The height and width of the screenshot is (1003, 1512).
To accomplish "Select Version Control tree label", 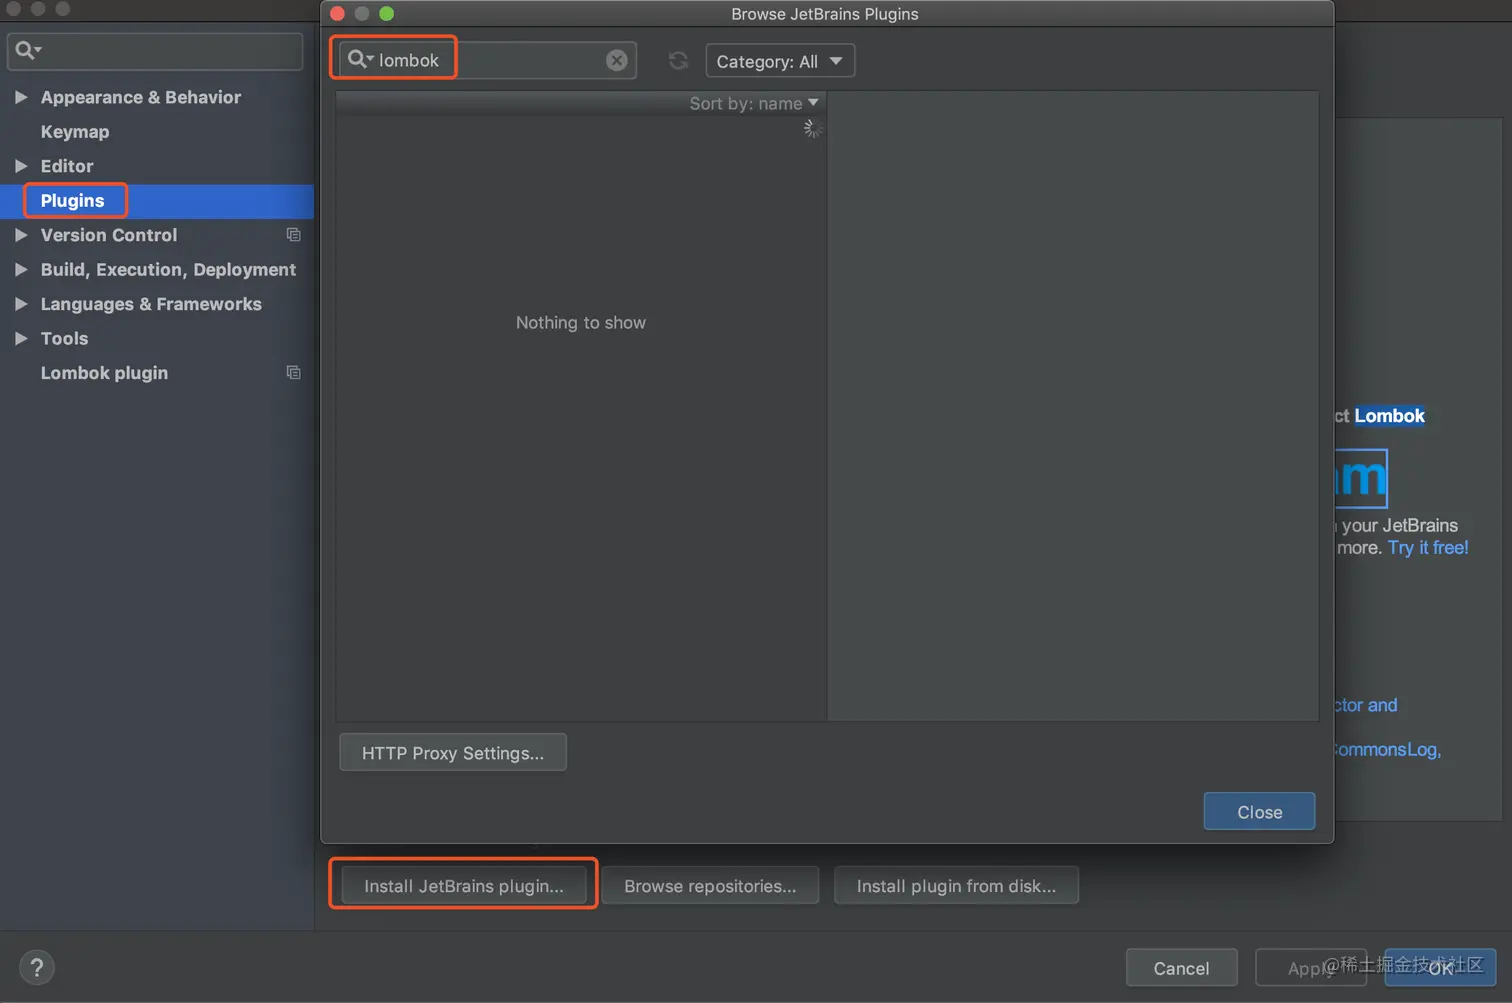I will [x=109, y=235].
